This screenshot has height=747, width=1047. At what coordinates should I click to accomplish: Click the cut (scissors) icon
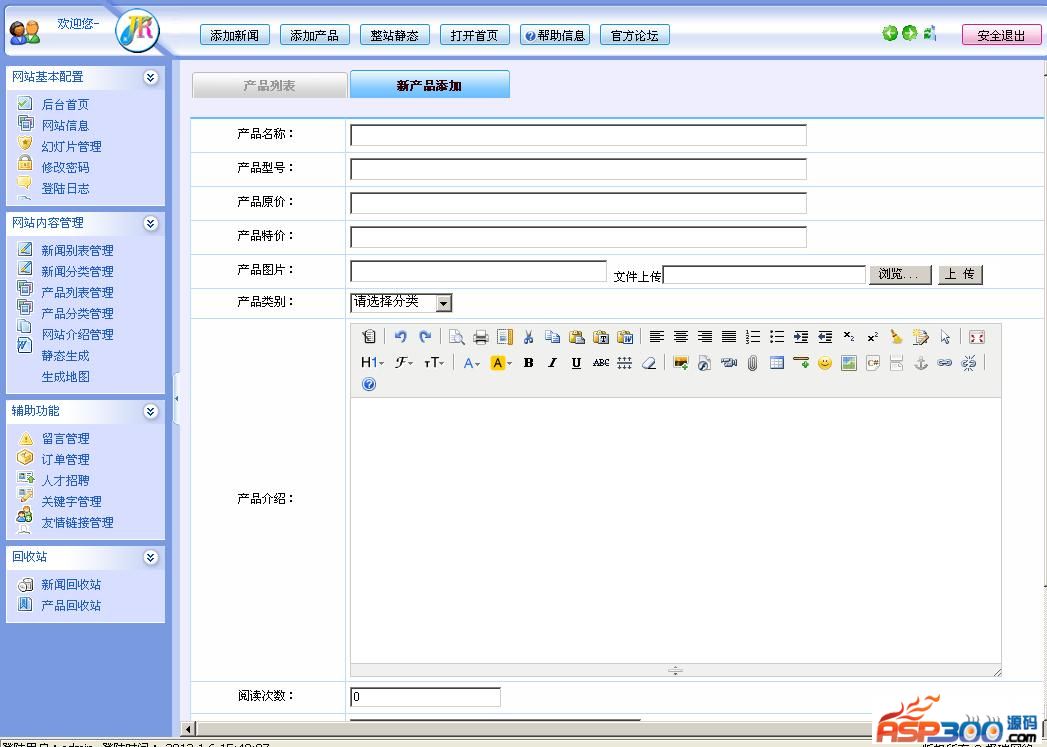click(x=528, y=337)
